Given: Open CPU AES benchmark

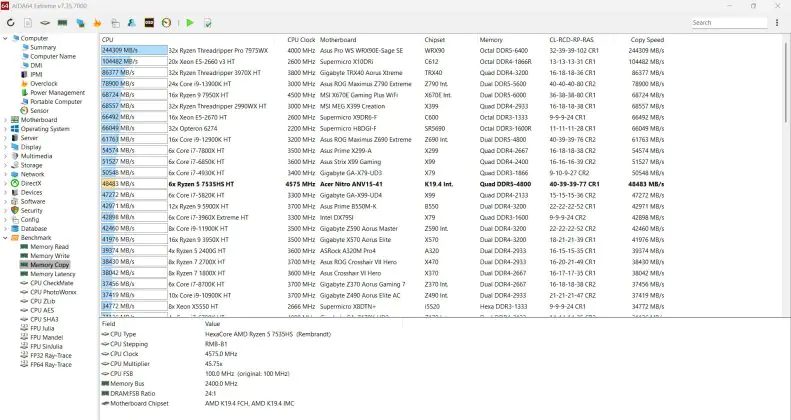Looking at the screenshot, I should [42, 311].
